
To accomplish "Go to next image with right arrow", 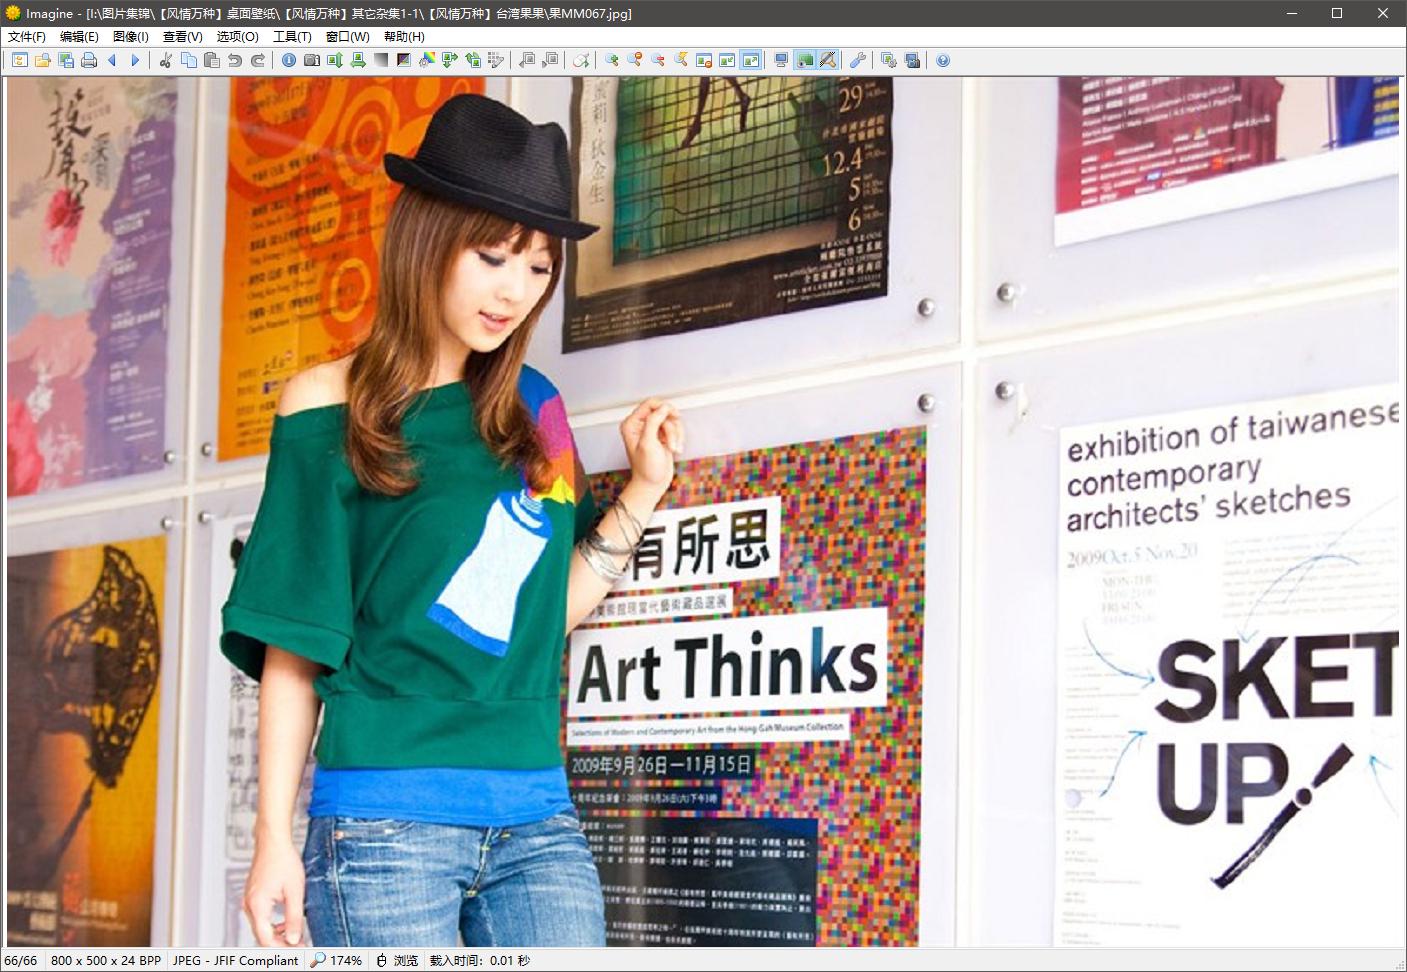I will coord(135,60).
